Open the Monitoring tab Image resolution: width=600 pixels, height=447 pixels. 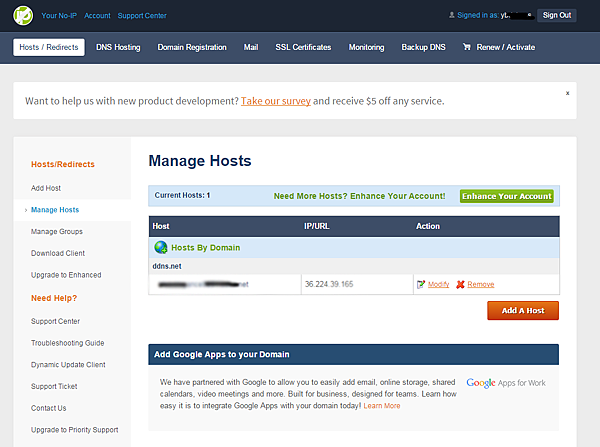coord(366,47)
